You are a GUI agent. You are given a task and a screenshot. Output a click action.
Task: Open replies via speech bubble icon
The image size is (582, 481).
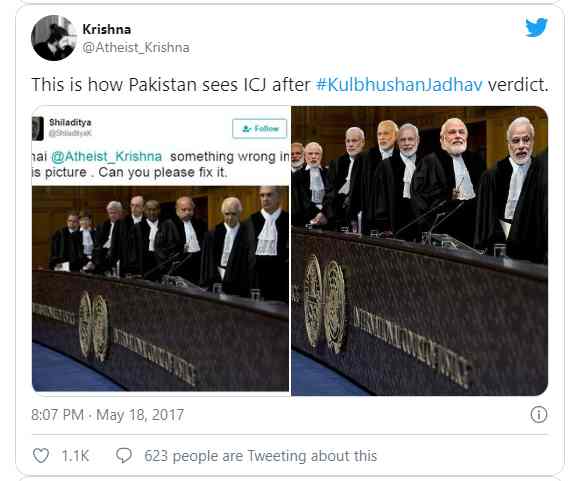click(x=124, y=455)
